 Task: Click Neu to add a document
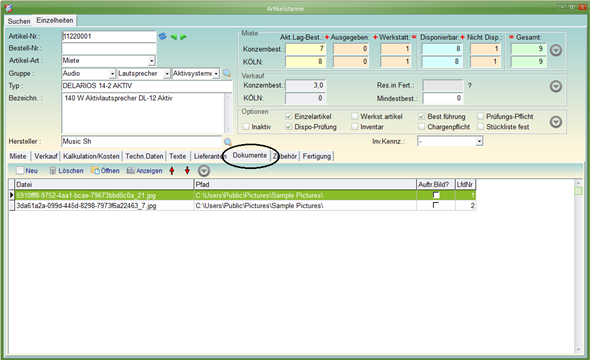(27, 171)
